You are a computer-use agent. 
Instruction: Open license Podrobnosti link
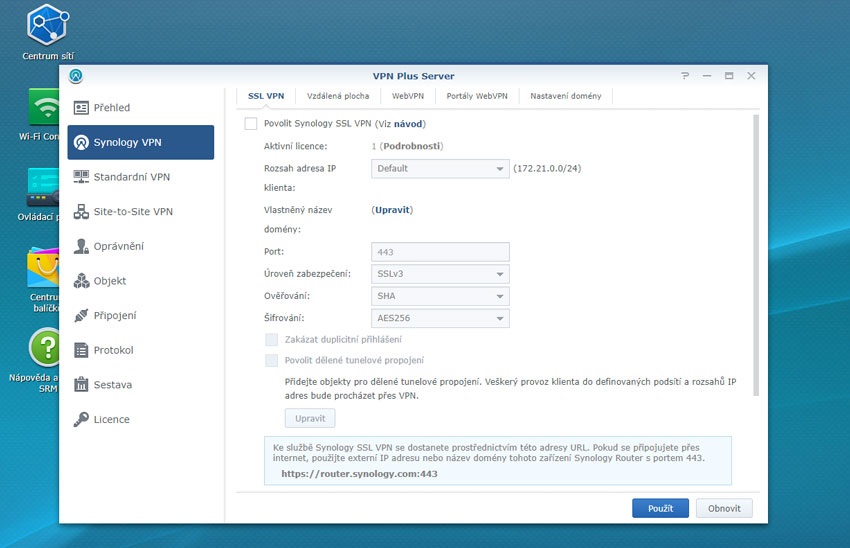tap(411, 146)
